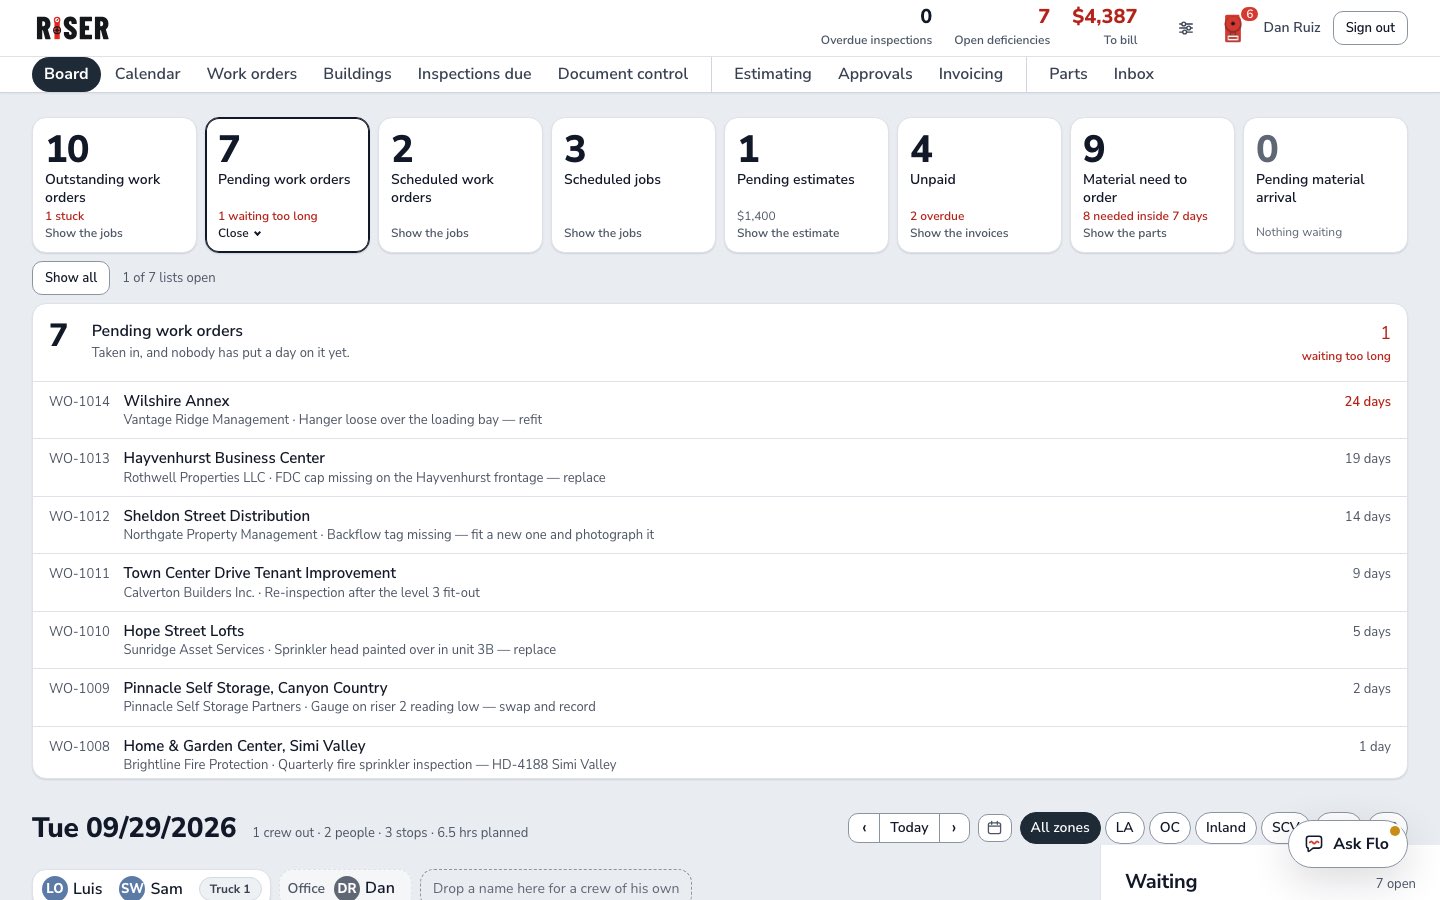
Task: Open the calendar date picker icon
Action: [994, 828]
